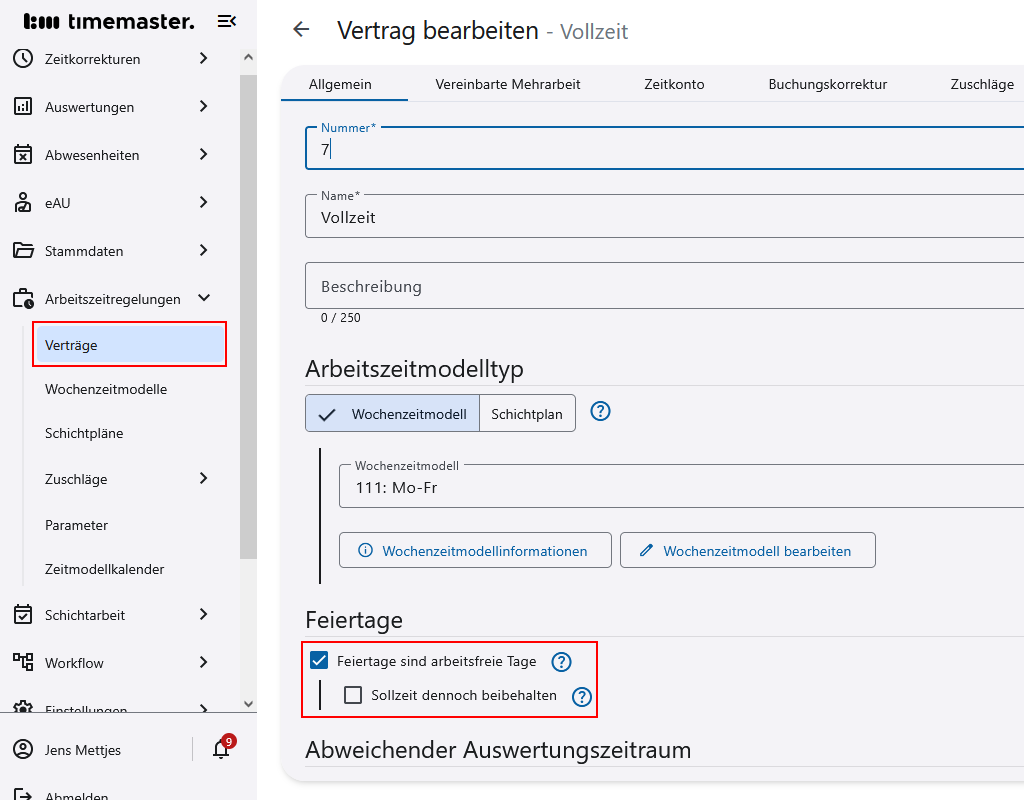Open the Zeitkorrekturen clock icon in sidebar

point(22,58)
